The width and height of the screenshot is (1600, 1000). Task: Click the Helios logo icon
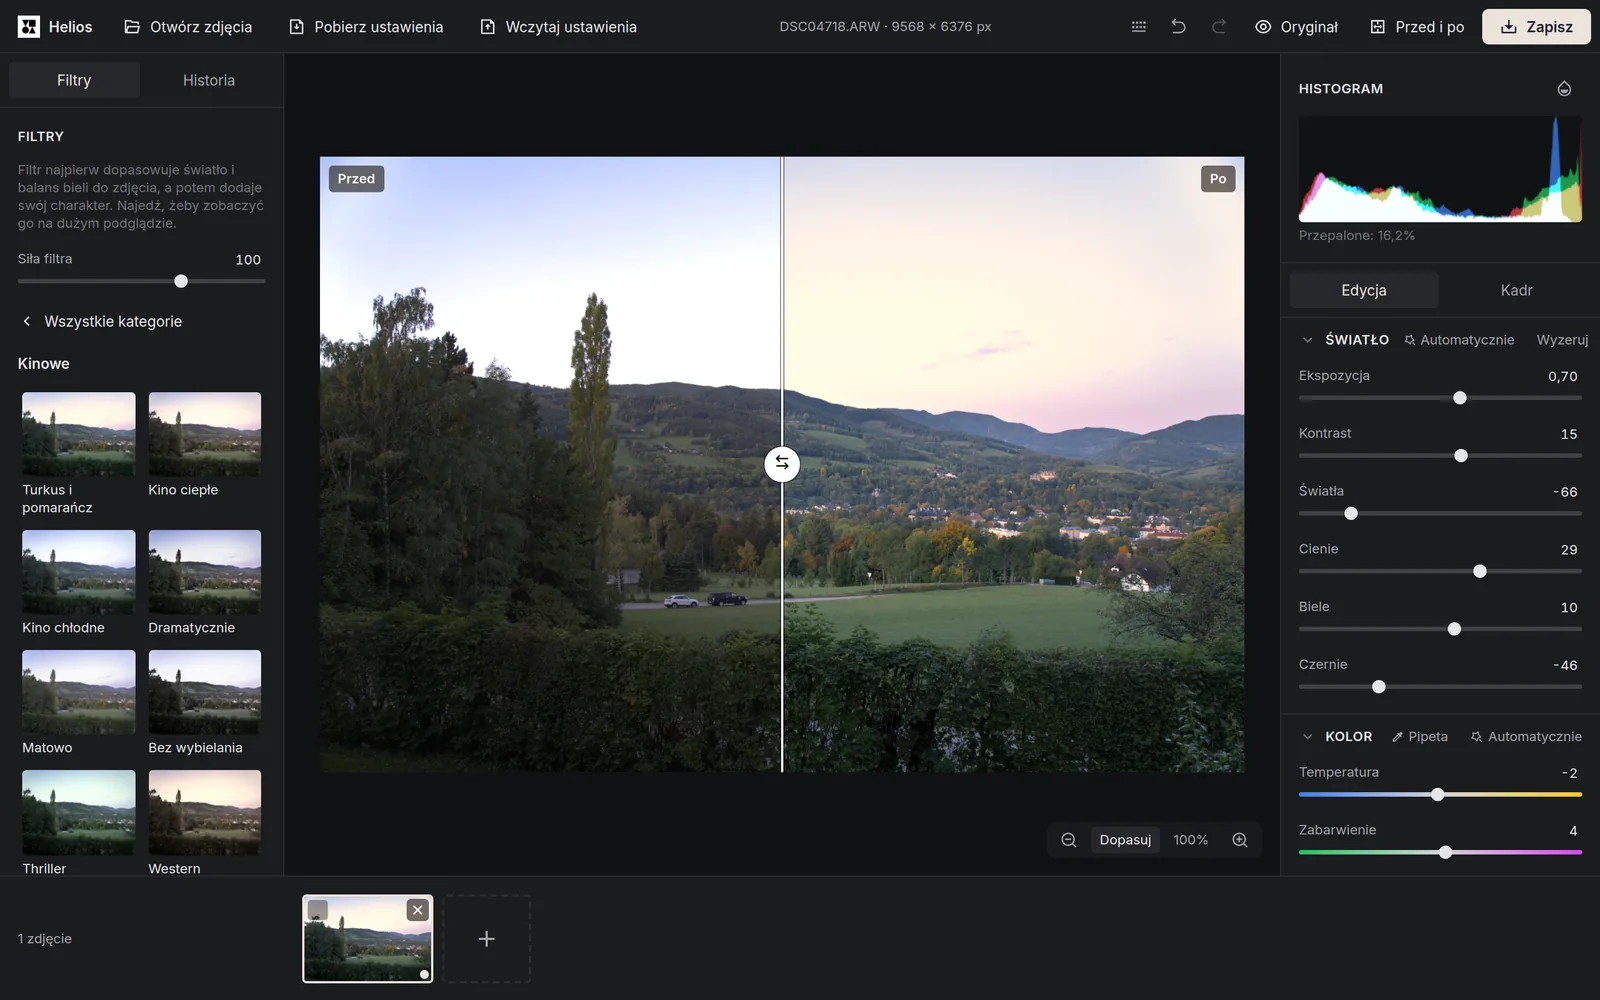click(29, 27)
